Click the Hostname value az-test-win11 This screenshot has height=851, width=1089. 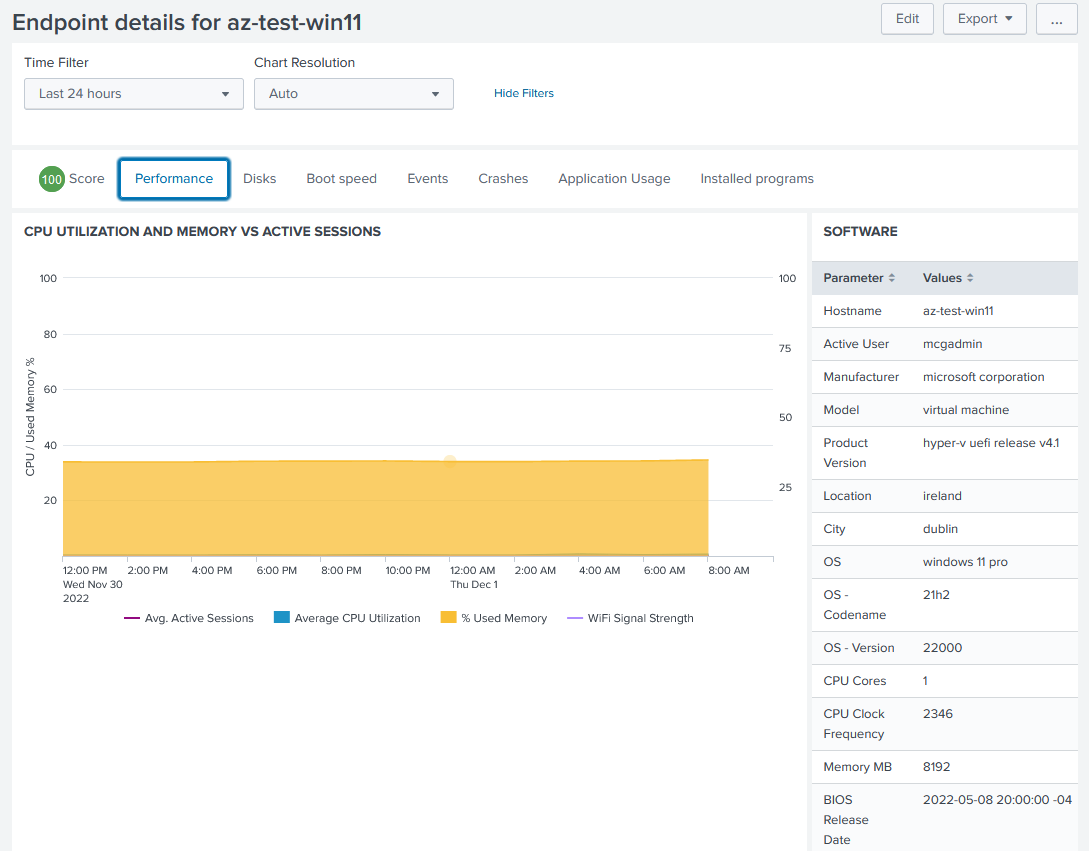[x=958, y=311]
